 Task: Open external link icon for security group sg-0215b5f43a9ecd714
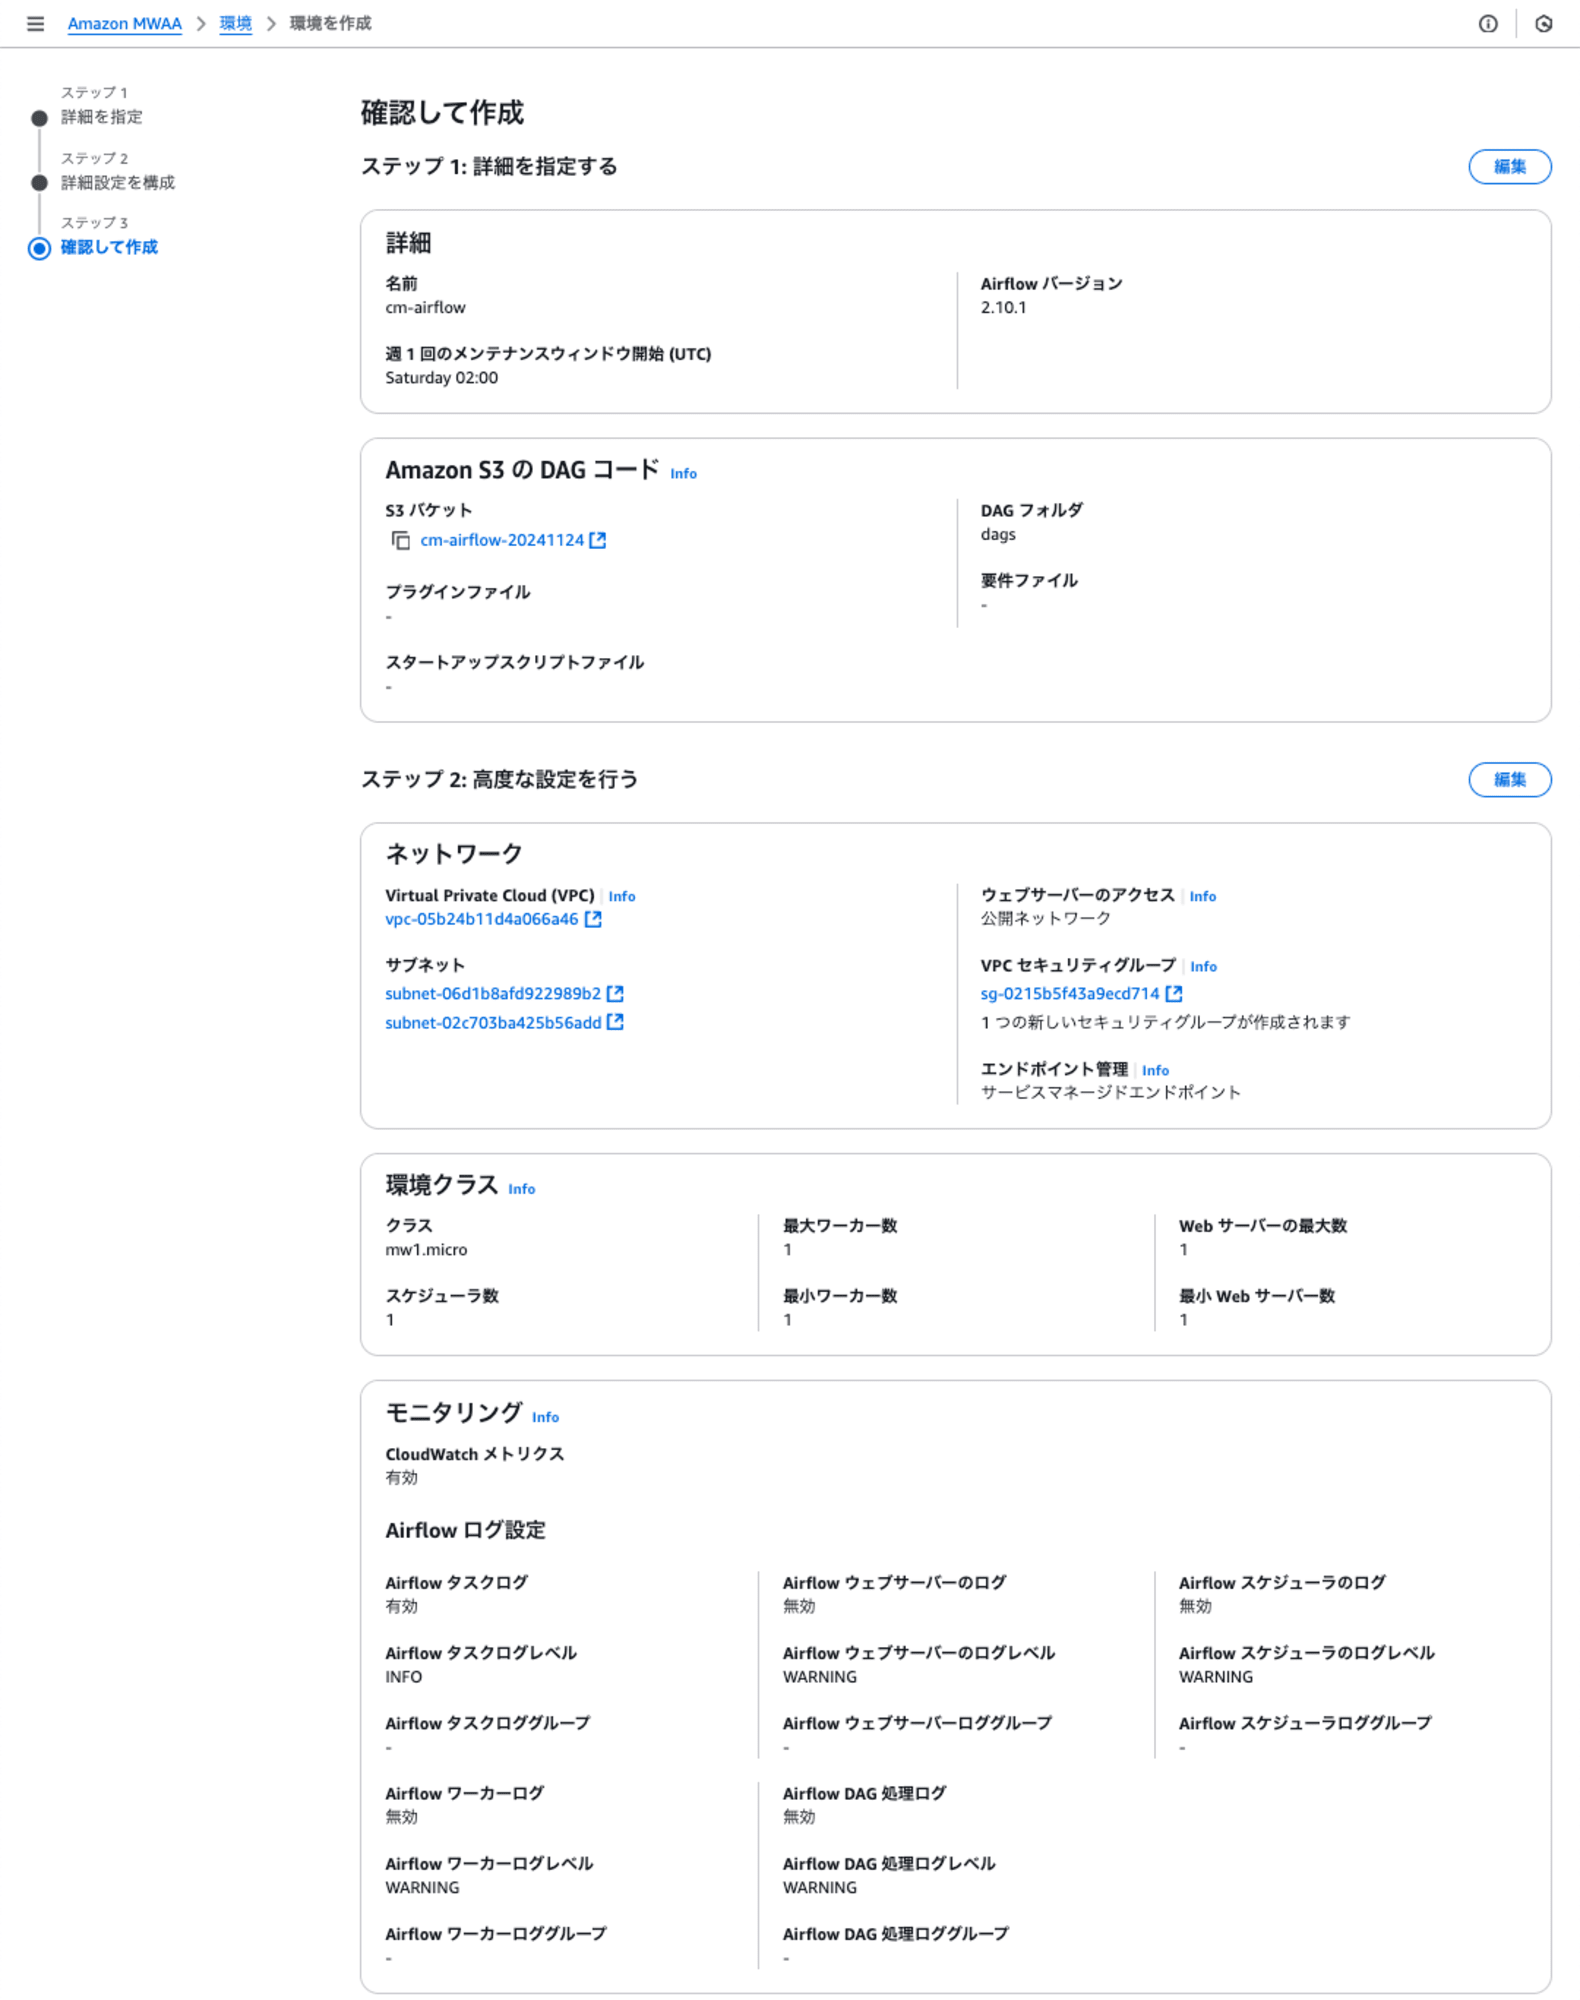tap(1174, 993)
